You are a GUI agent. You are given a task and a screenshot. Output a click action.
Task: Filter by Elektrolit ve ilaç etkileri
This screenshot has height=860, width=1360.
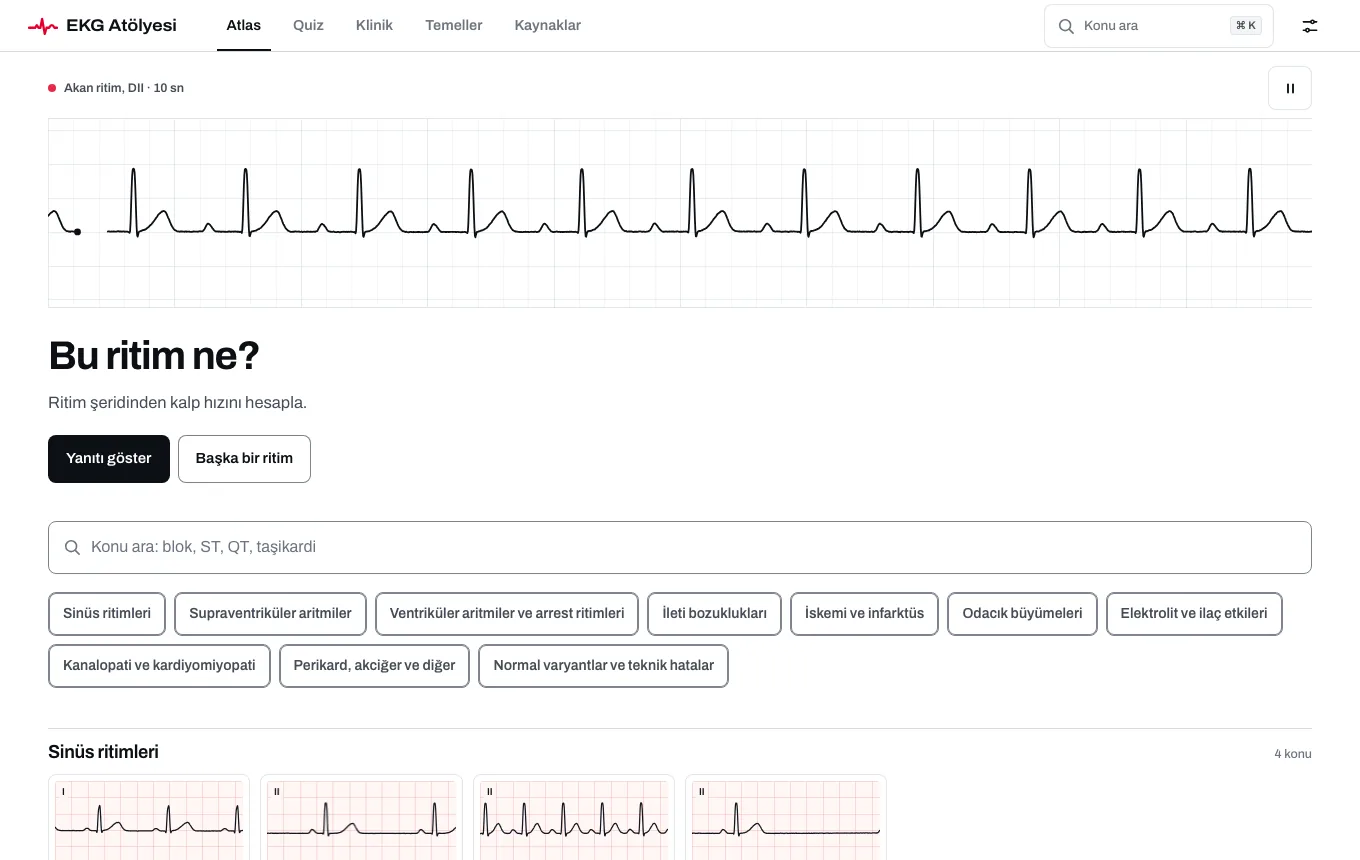[1194, 614]
